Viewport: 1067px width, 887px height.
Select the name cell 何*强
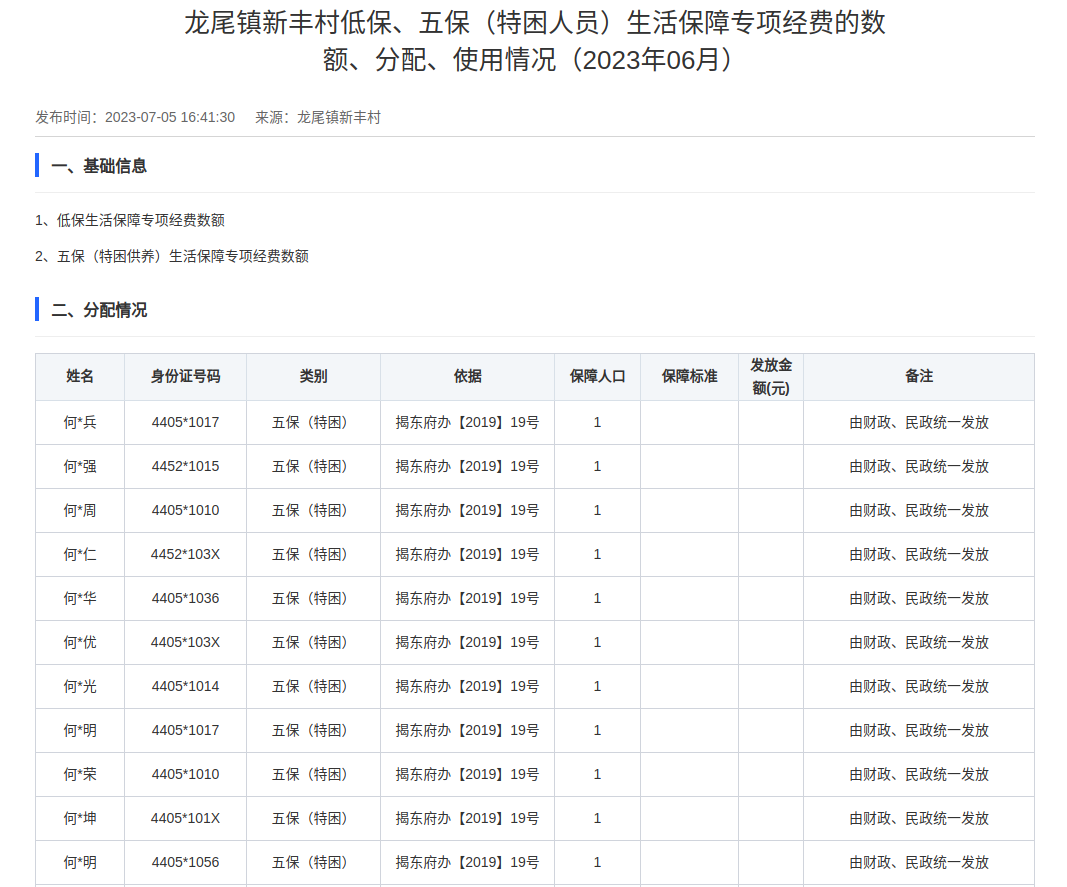(x=80, y=466)
